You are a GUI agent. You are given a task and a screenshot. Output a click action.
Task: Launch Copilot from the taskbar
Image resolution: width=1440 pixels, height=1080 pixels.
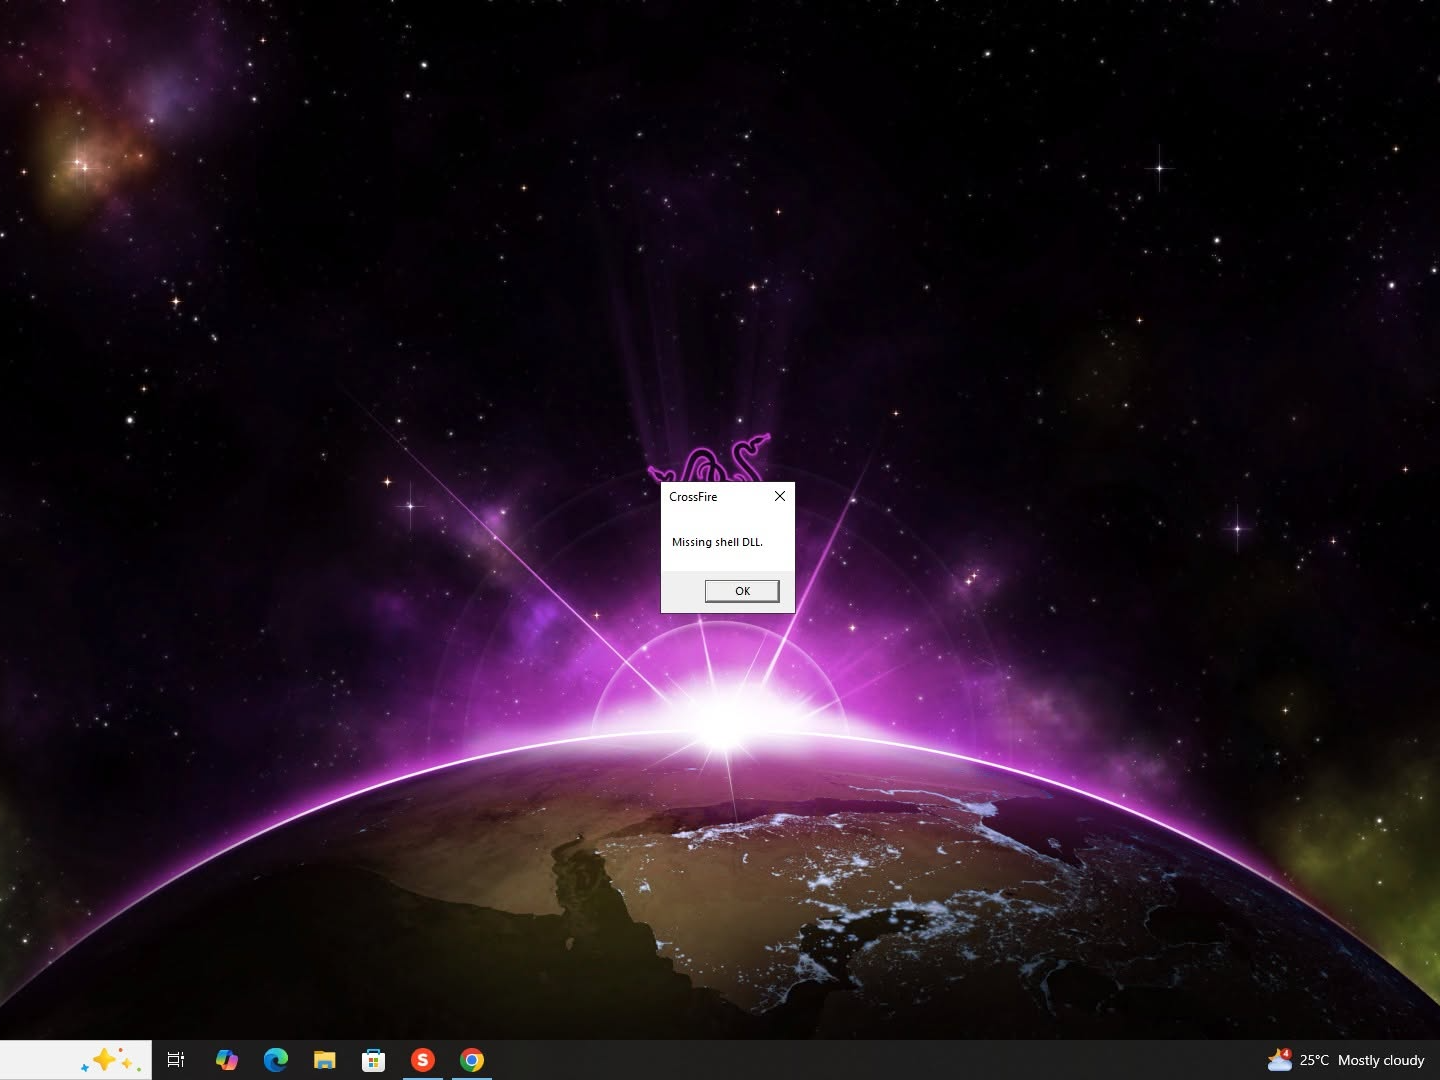[x=227, y=1060]
